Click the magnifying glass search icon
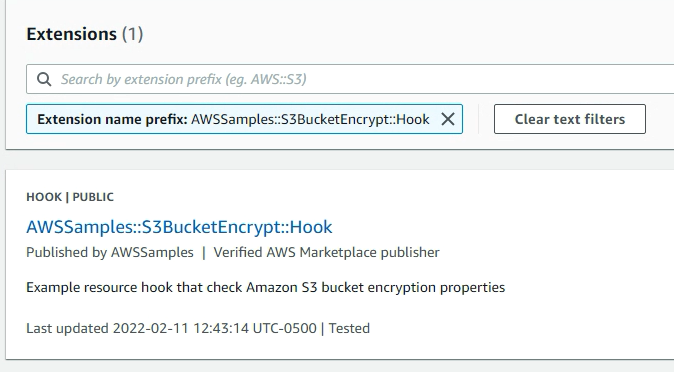 coord(44,79)
